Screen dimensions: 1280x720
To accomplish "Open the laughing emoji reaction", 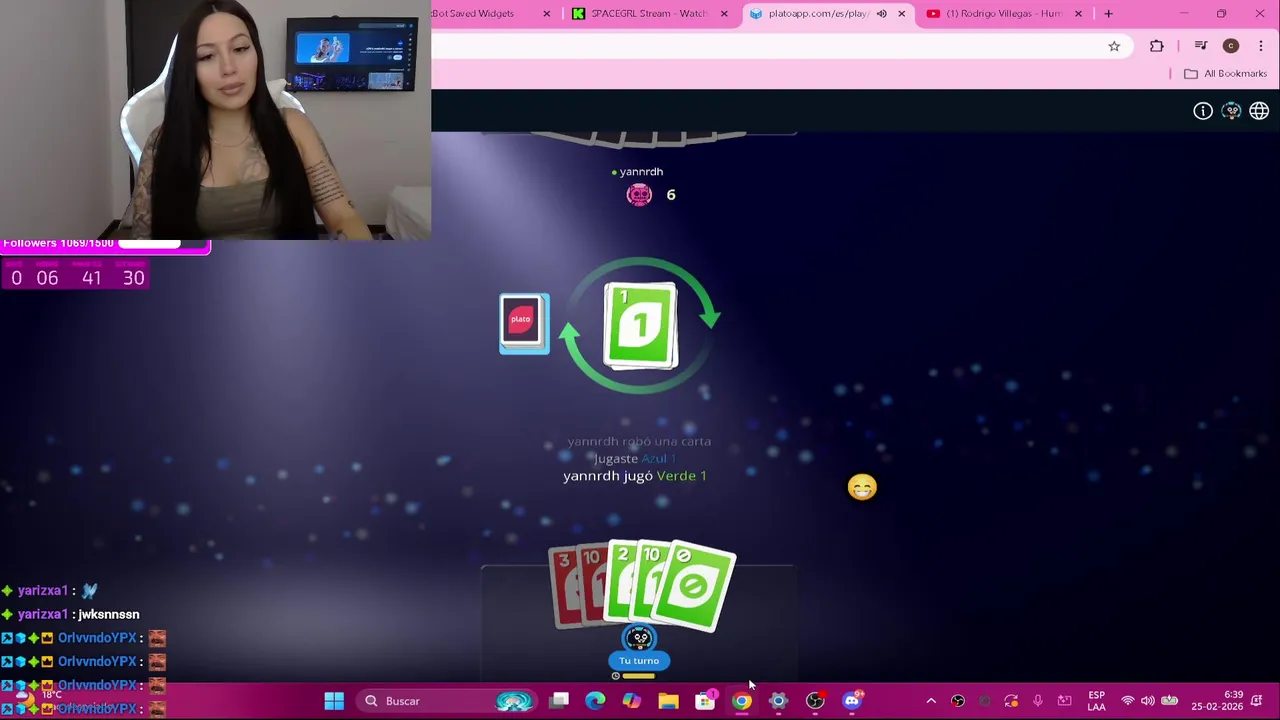I will [862, 487].
